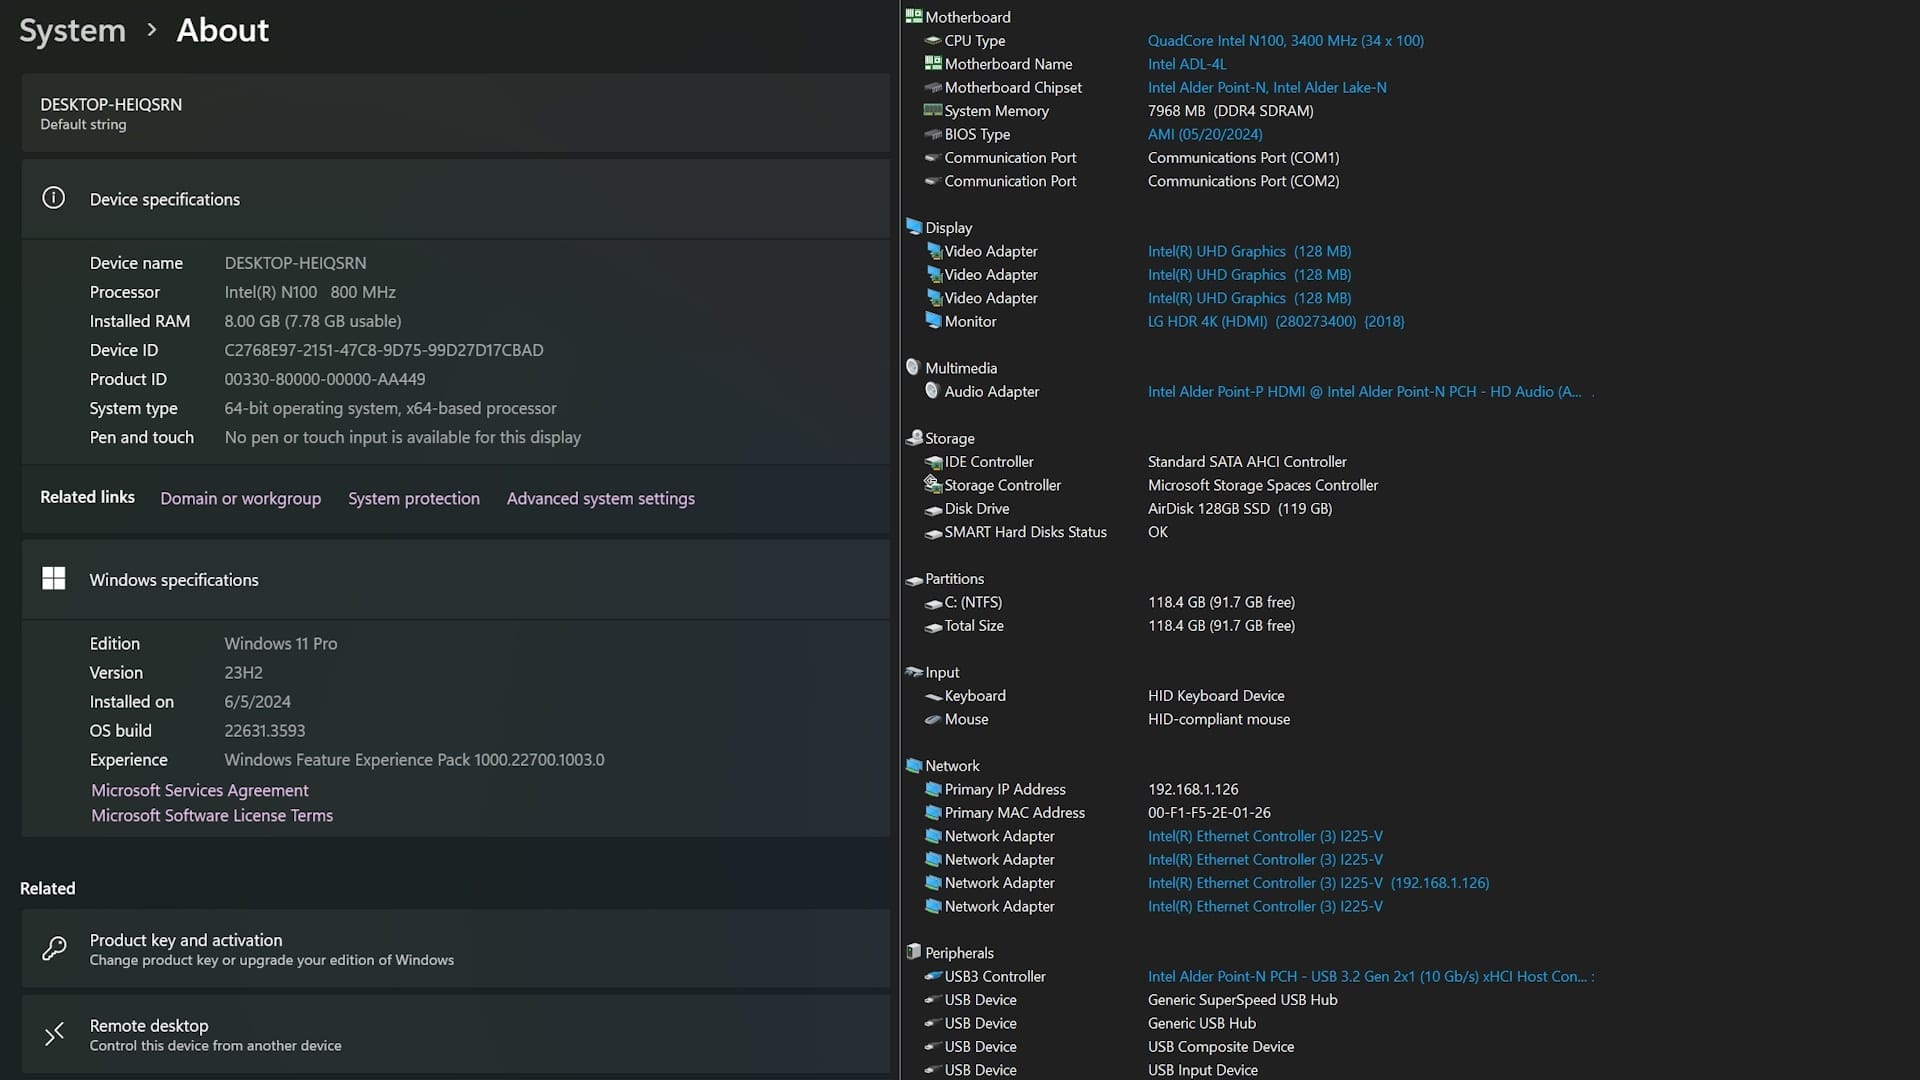Viewport: 1920px width, 1080px height.
Task: Click the Display section monitor icon
Action: [913, 227]
